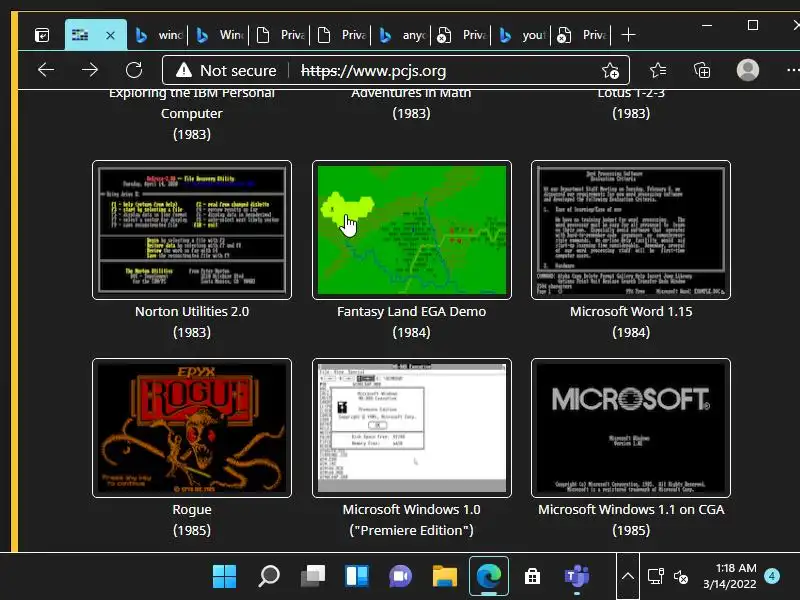This screenshot has height=600, width=800.
Task: Click the 'Rogue' title link
Action: (x=192, y=509)
